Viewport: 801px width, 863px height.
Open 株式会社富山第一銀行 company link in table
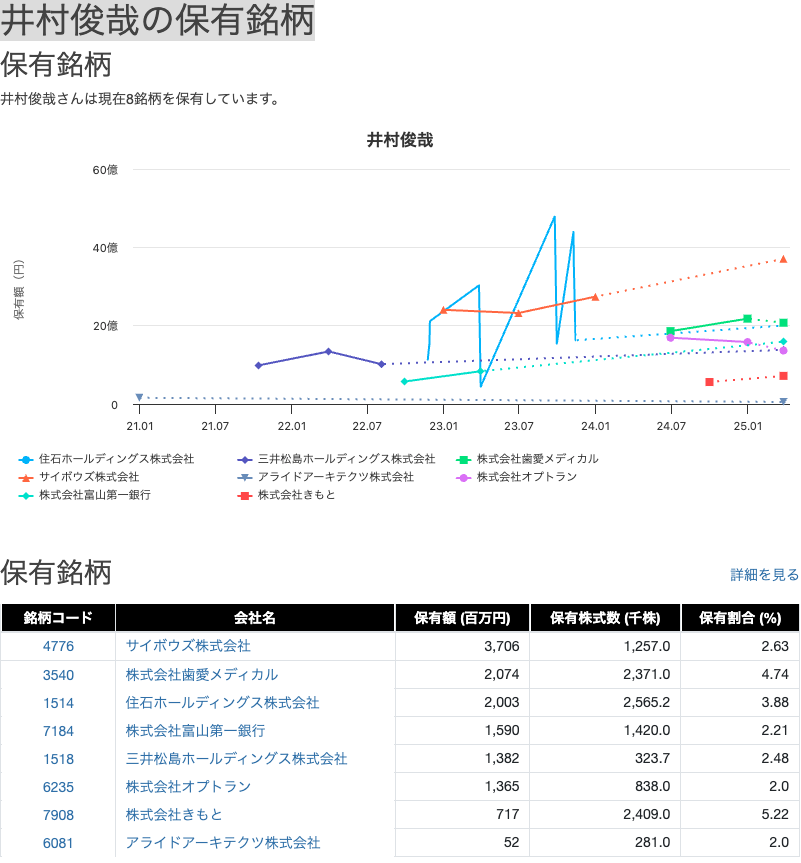(195, 731)
